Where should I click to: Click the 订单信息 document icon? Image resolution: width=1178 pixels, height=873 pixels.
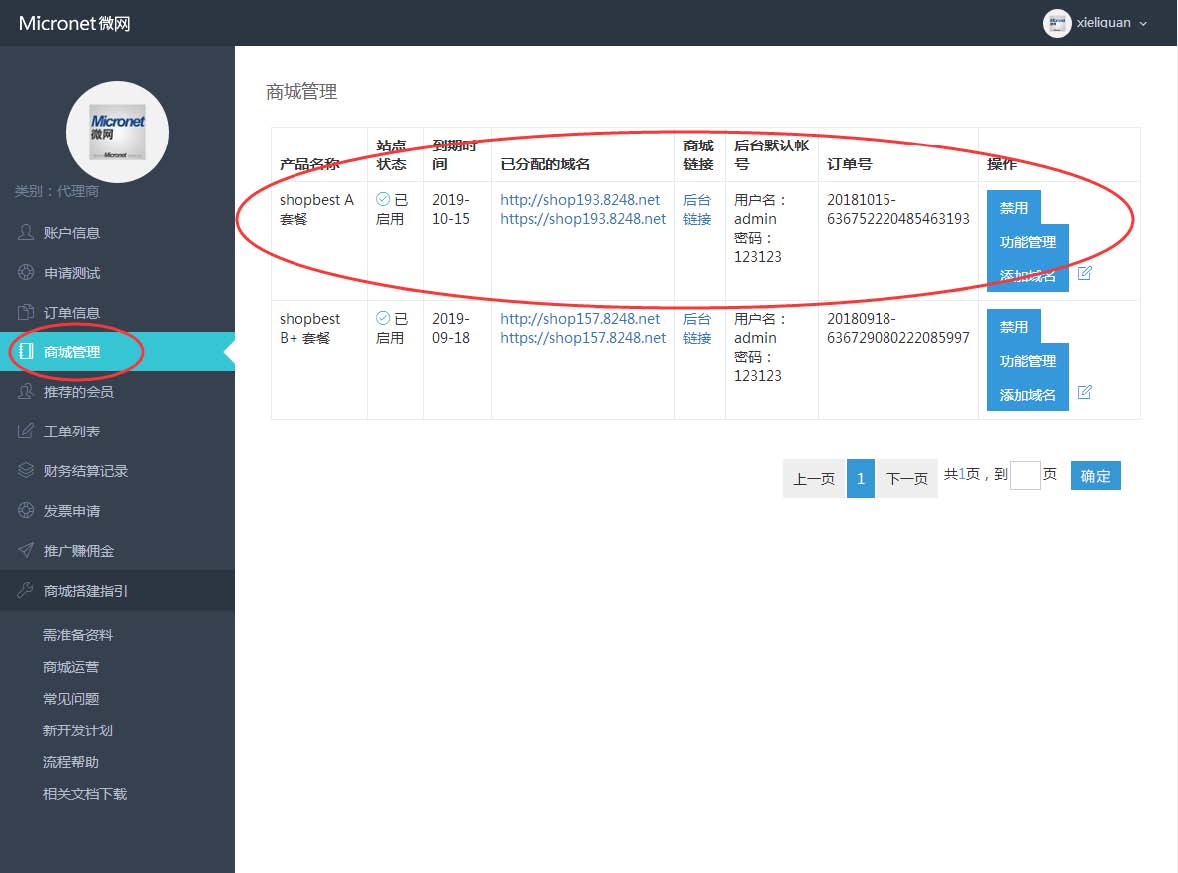(26, 312)
